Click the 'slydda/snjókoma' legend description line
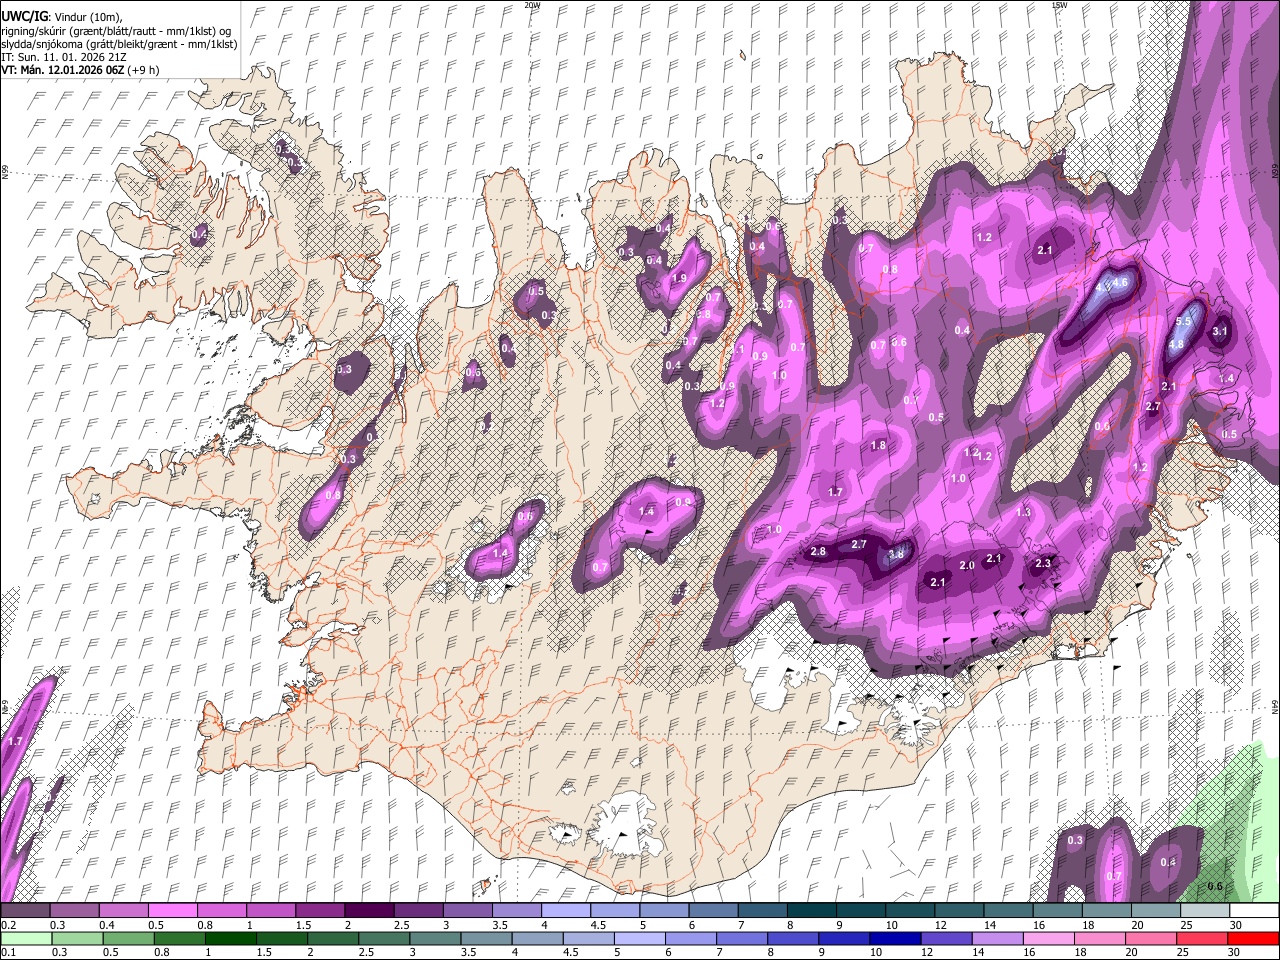The height and width of the screenshot is (960, 1280). pos(119,44)
